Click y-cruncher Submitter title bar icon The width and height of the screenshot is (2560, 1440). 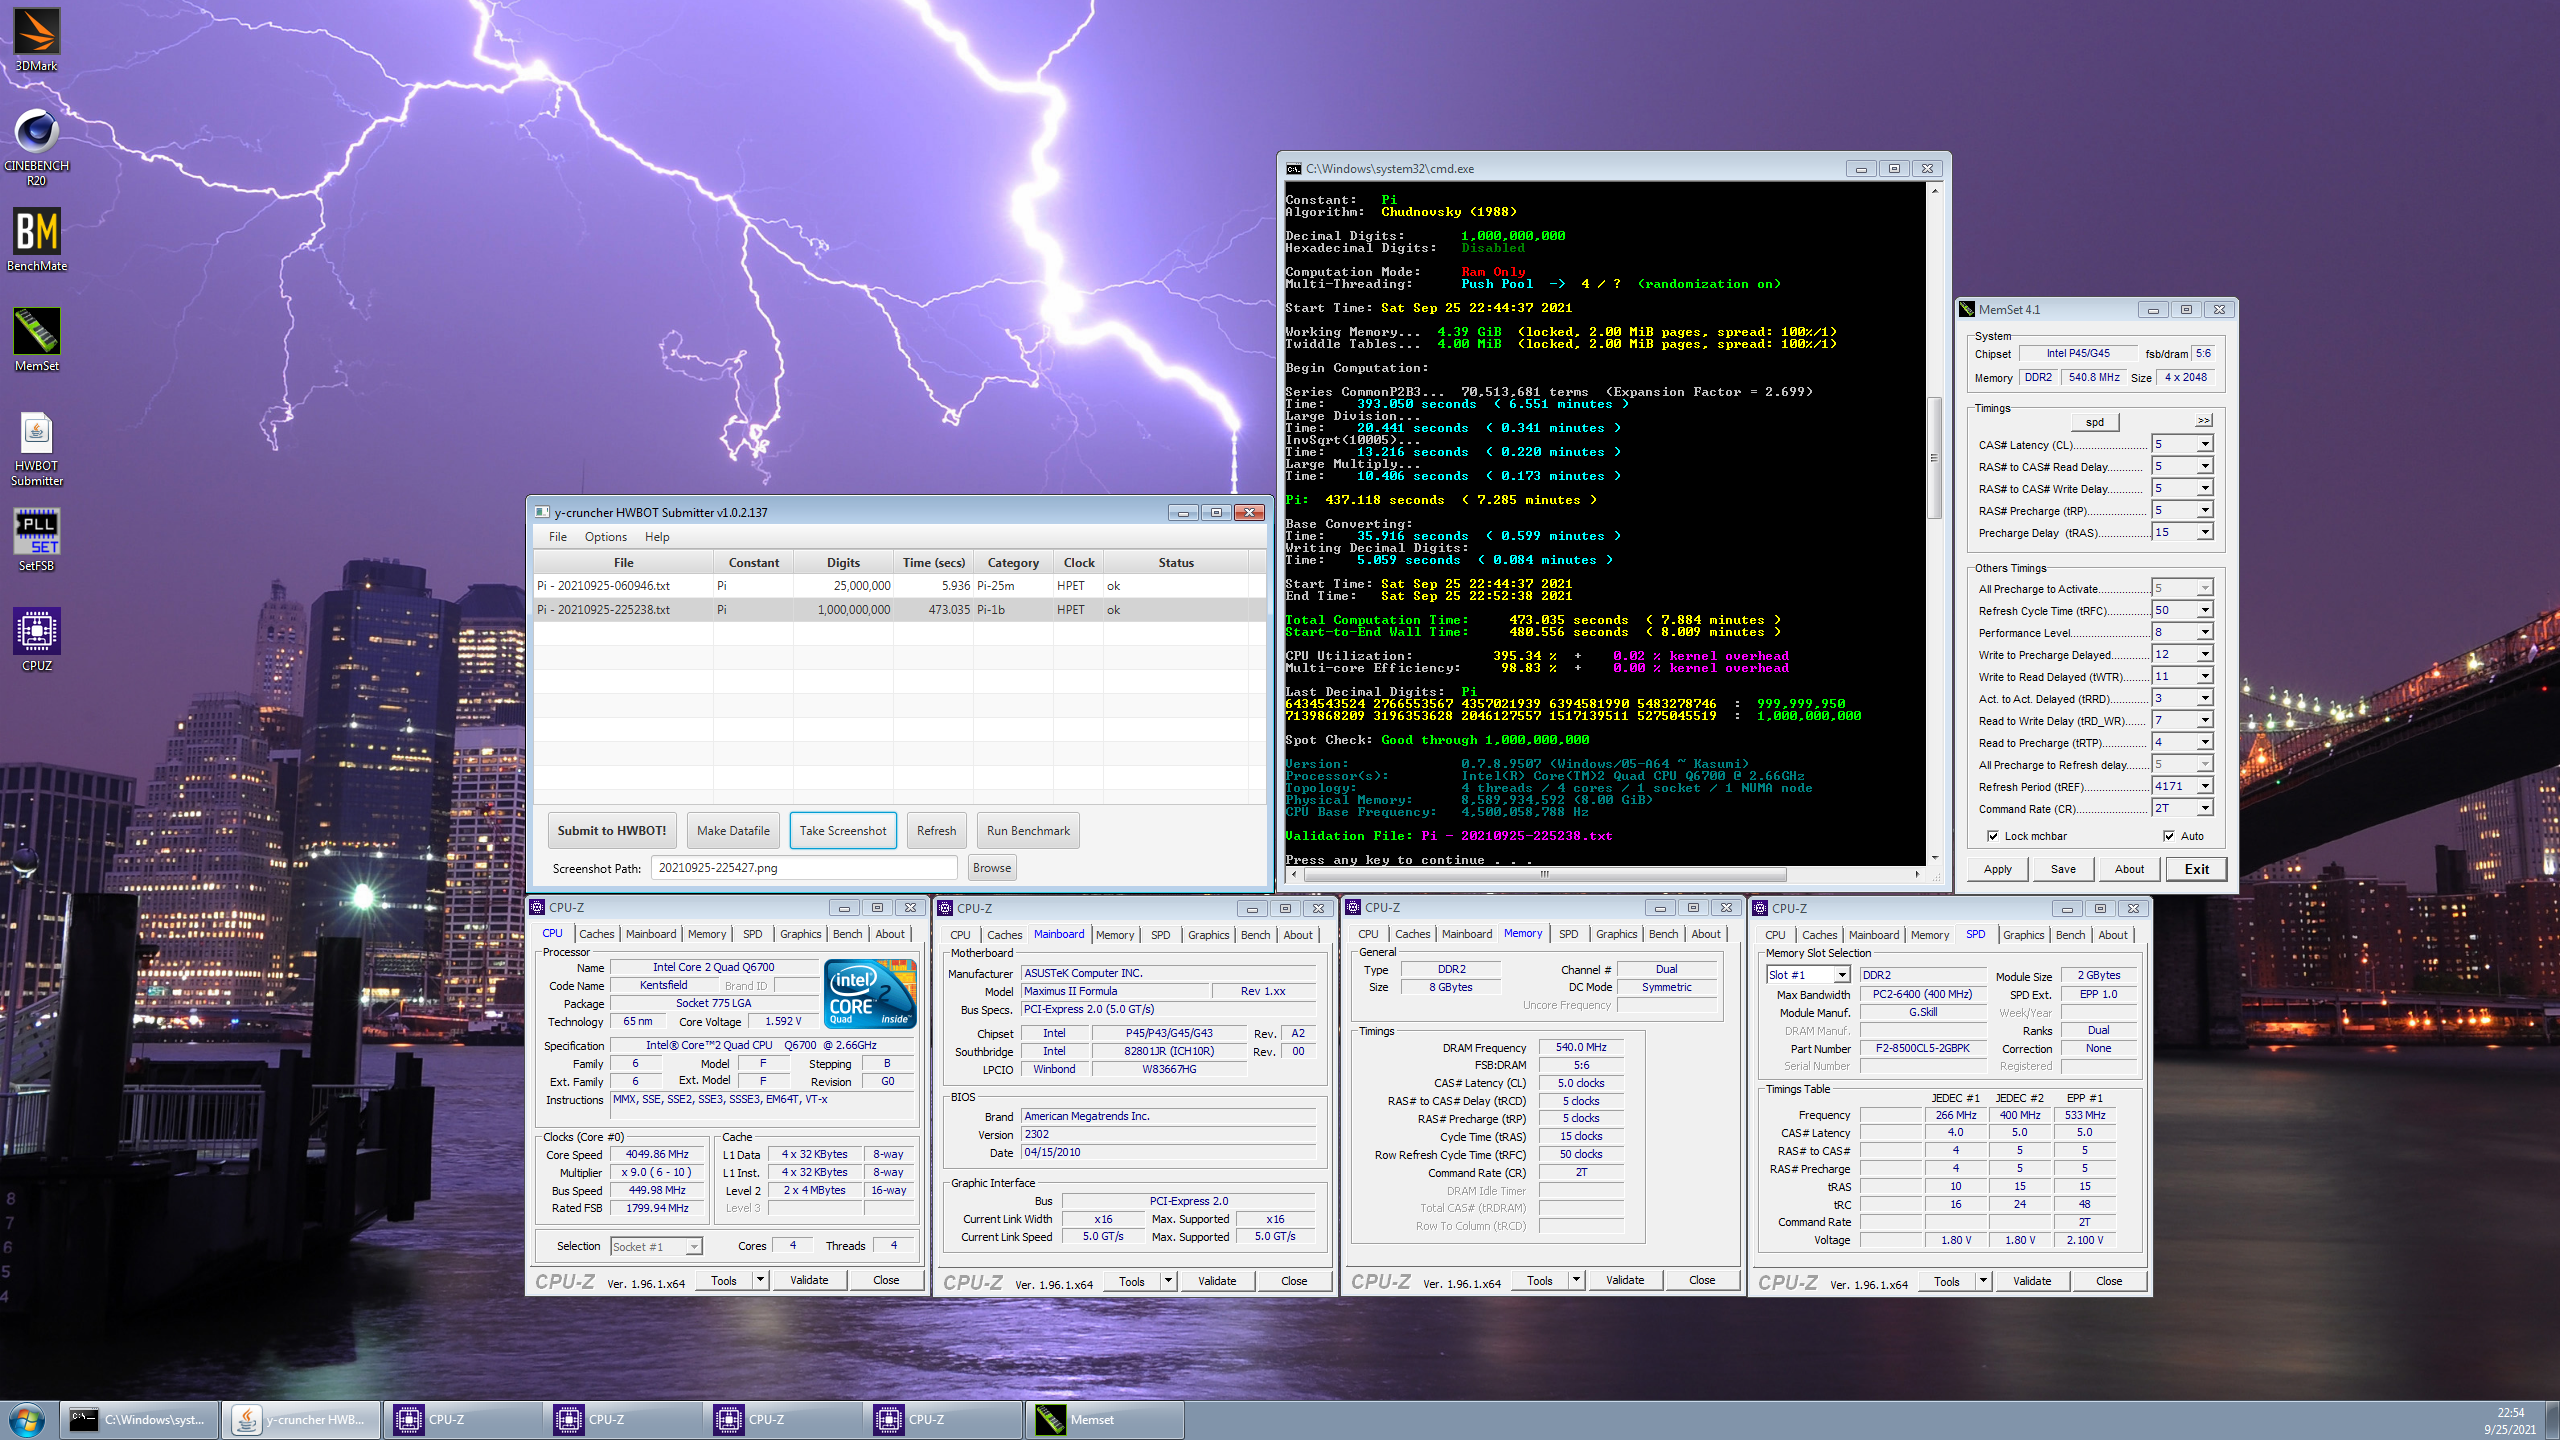tap(542, 512)
